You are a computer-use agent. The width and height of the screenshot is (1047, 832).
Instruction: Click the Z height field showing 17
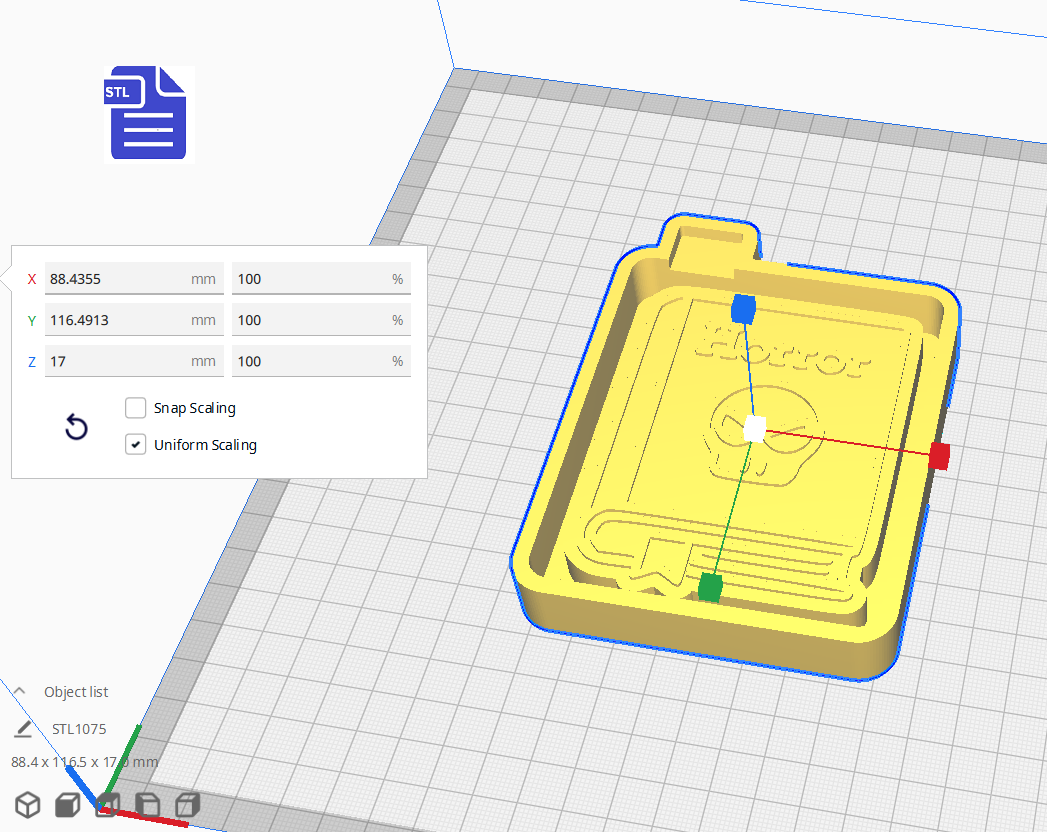click(x=134, y=361)
